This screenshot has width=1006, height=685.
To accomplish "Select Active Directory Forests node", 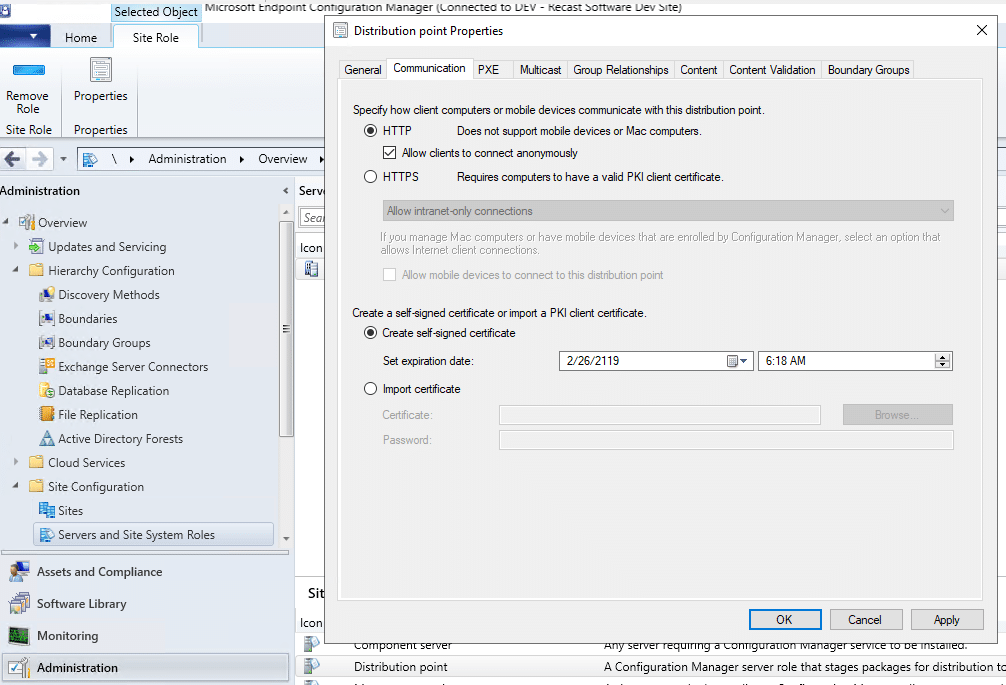I will [x=120, y=439].
